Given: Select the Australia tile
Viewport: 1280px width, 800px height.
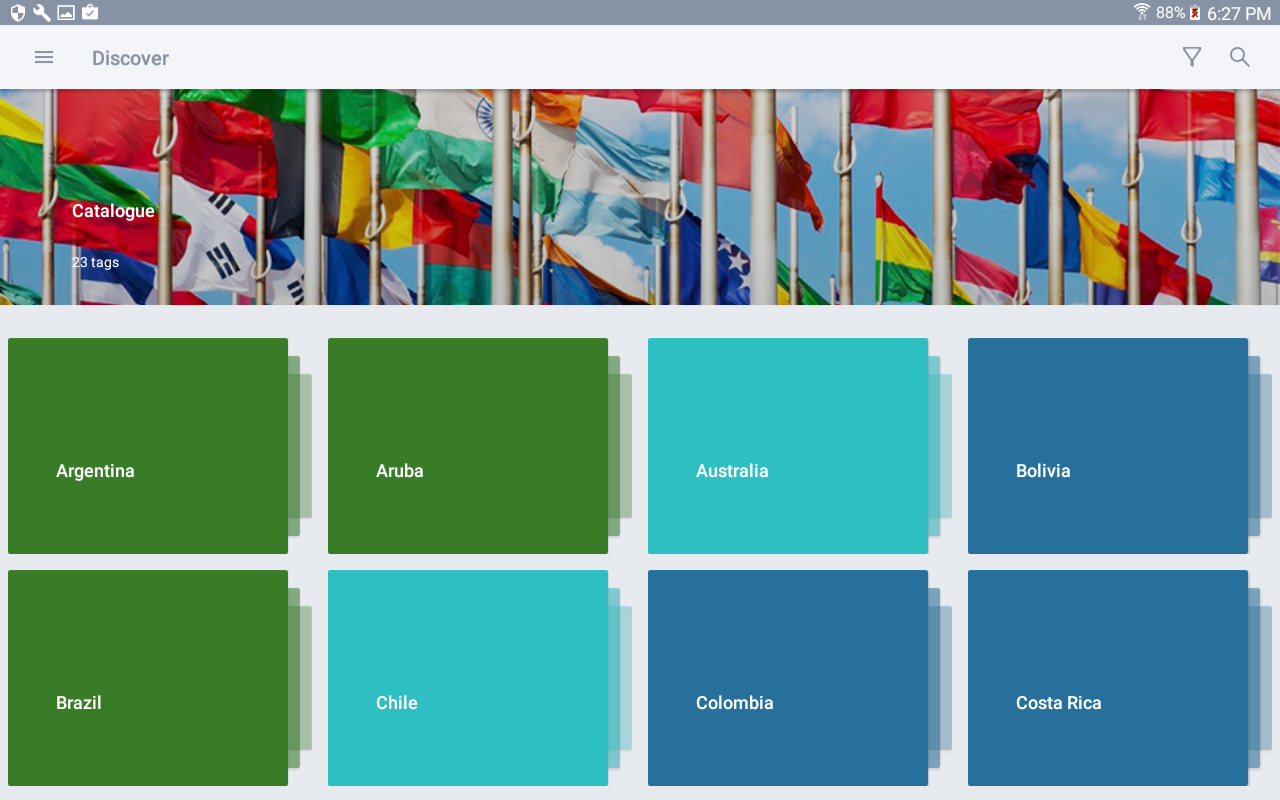Looking at the screenshot, I should click(788, 446).
